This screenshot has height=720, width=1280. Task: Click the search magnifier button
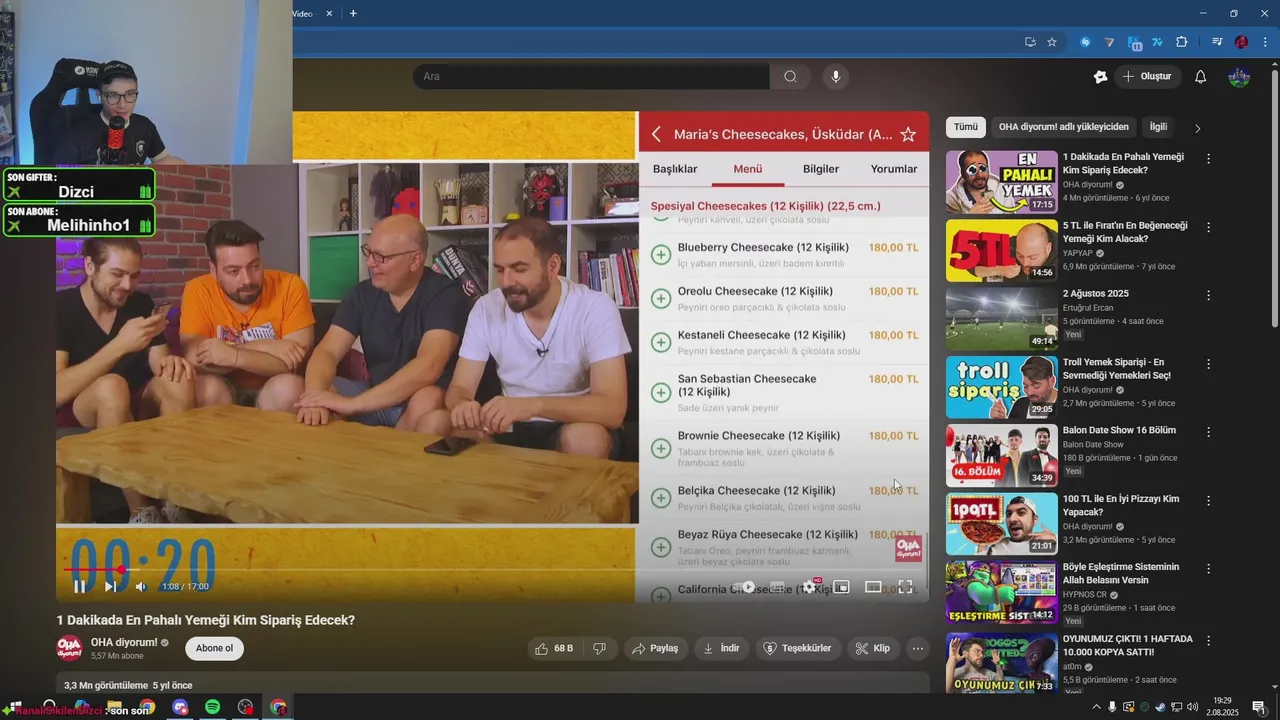coord(790,76)
